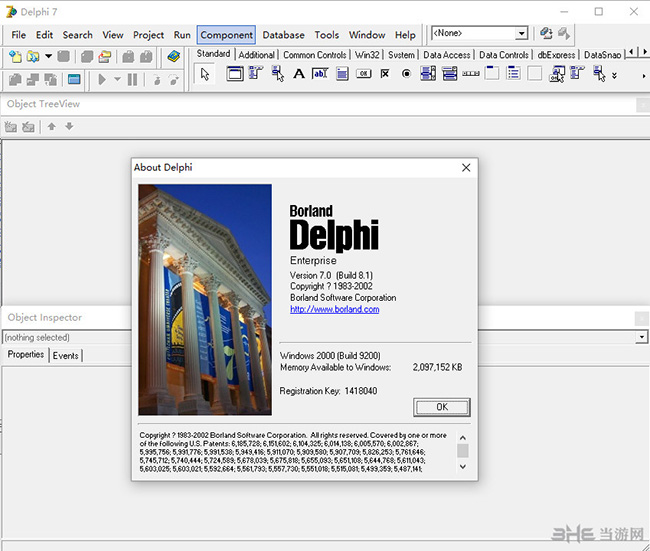The height and width of the screenshot is (551, 650).
Task: Click the copyright text scroll up arrow
Action: (463, 438)
